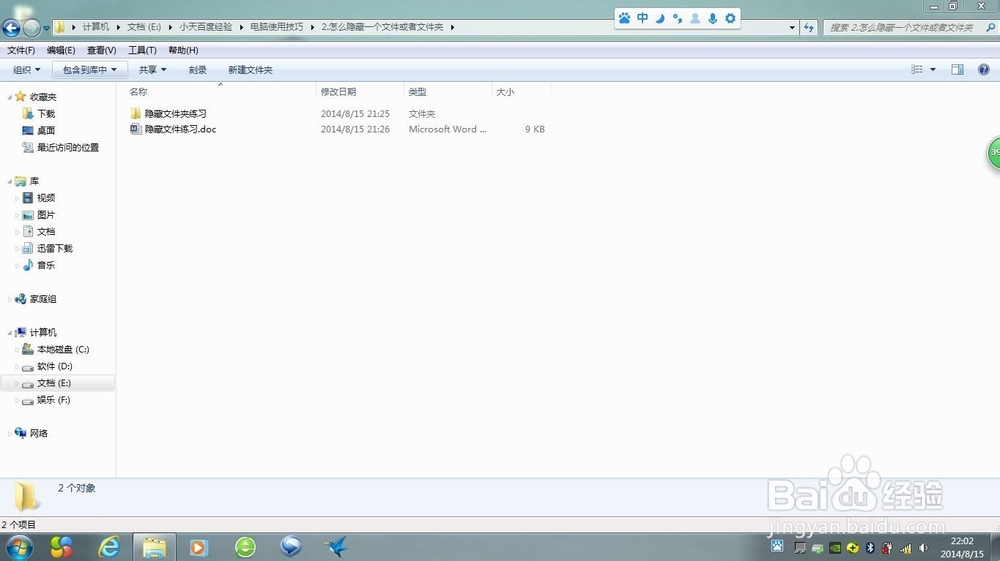
Task: Click 计算机 in the address breadcrumb
Action: pos(96,27)
